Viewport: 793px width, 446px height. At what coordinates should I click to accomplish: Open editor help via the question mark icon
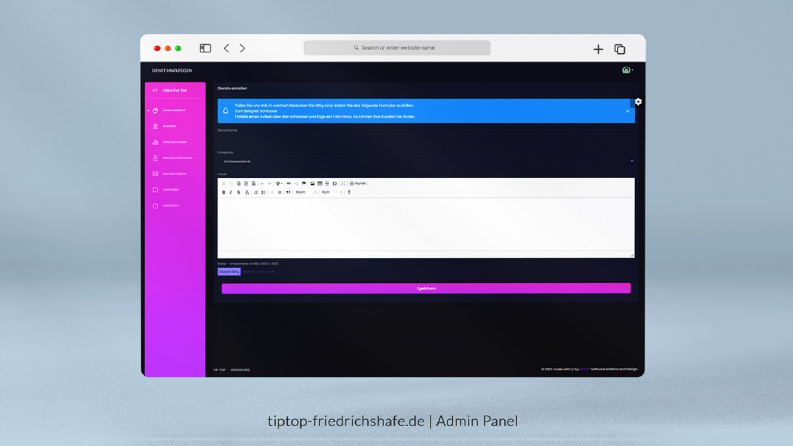pyautogui.click(x=349, y=192)
